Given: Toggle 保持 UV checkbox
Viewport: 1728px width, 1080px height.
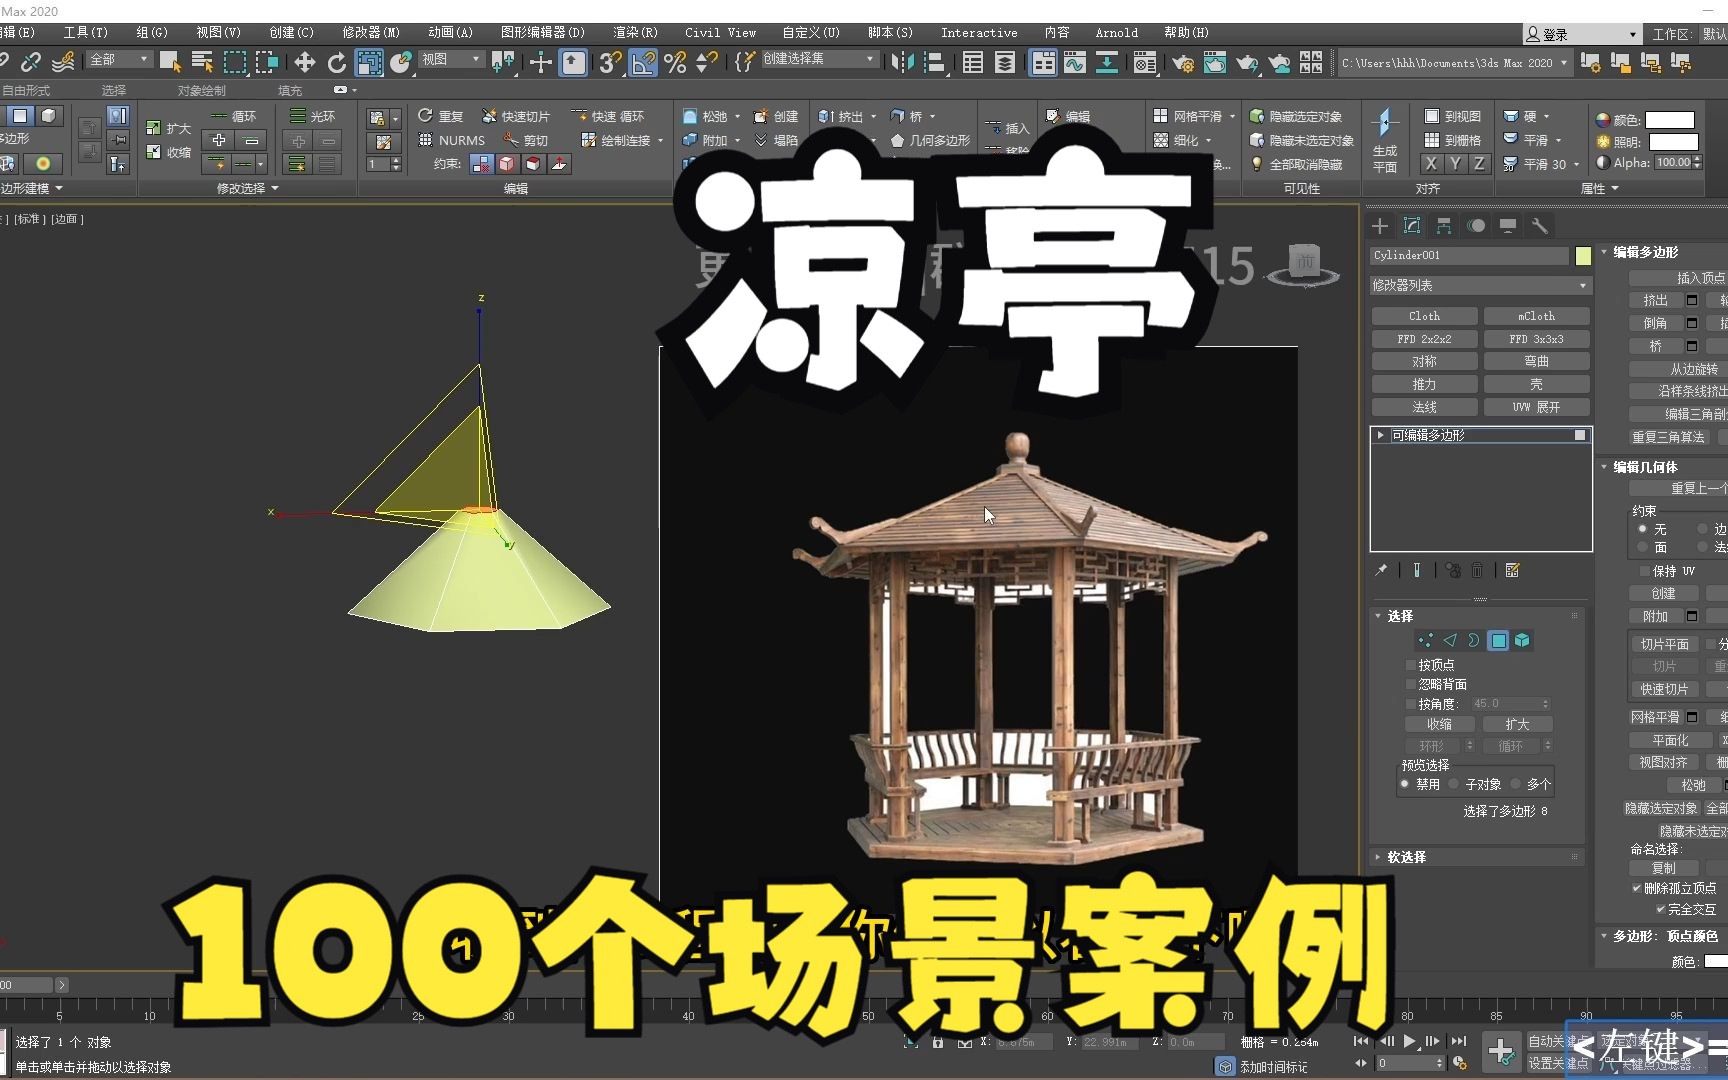Looking at the screenshot, I should 1644,571.
